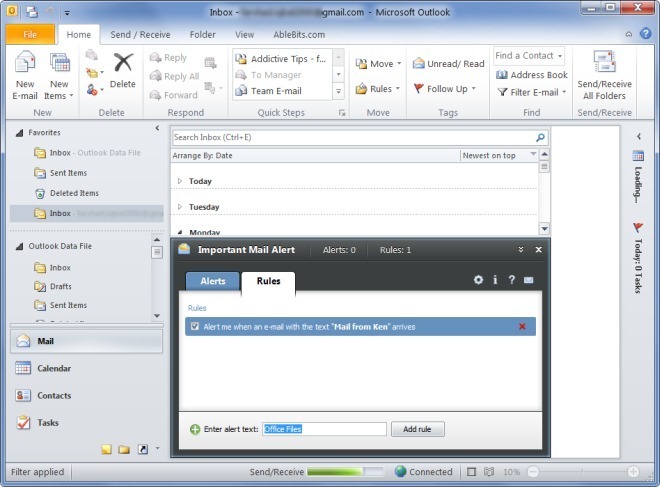The height and width of the screenshot is (487, 660).
Task: Run Team E-mail quick step
Action: coord(281,91)
